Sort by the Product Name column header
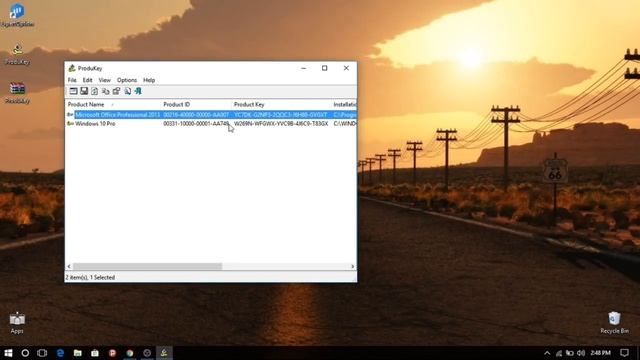This screenshot has width=640, height=360. pos(114,104)
